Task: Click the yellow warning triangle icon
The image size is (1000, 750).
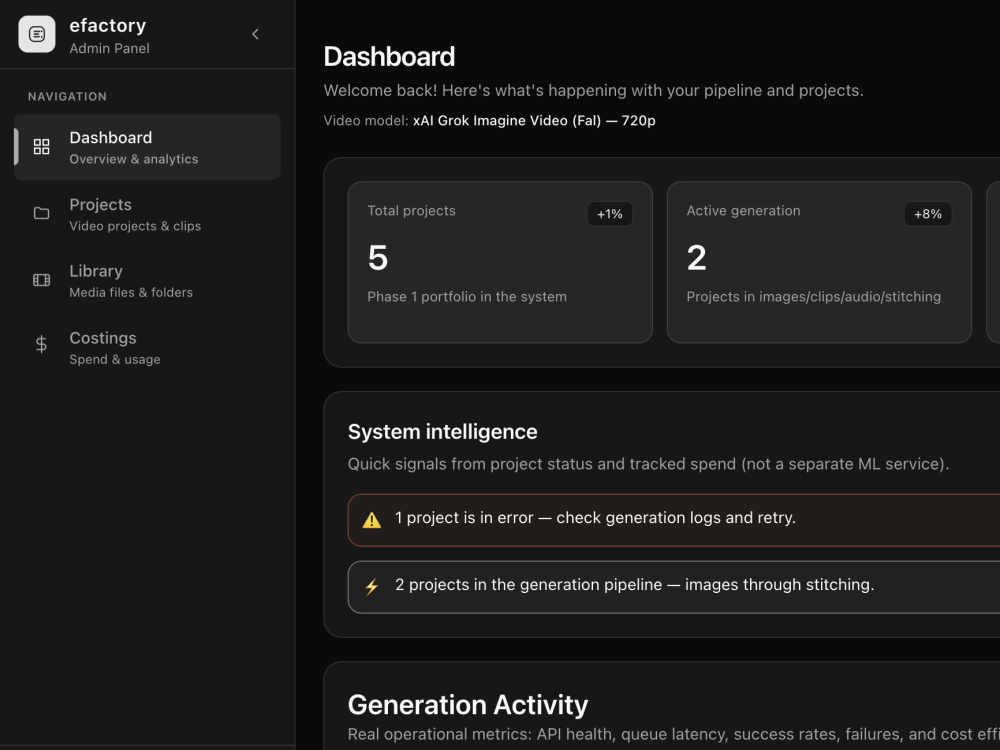Action: point(372,520)
